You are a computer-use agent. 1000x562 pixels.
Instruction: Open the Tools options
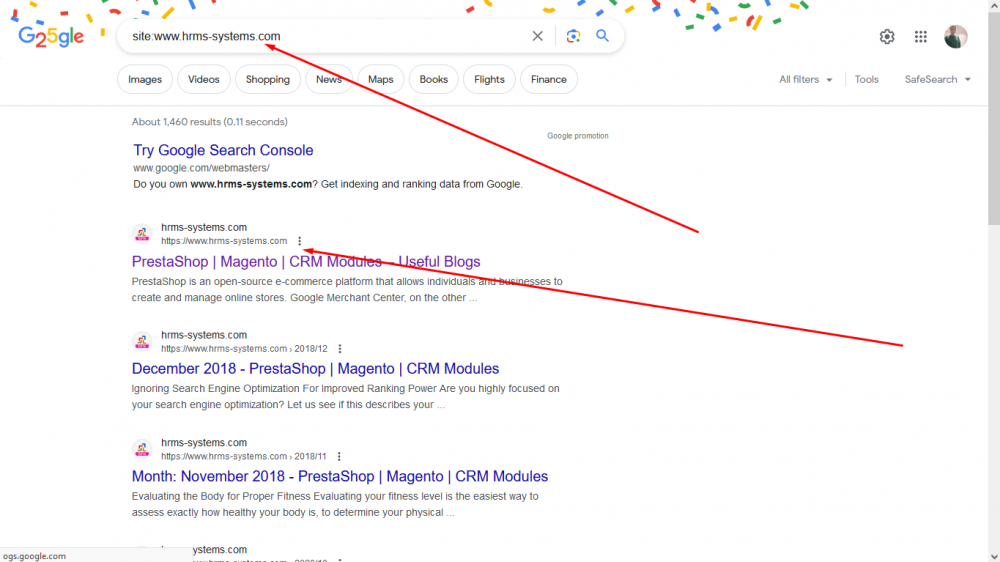point(866,80)
